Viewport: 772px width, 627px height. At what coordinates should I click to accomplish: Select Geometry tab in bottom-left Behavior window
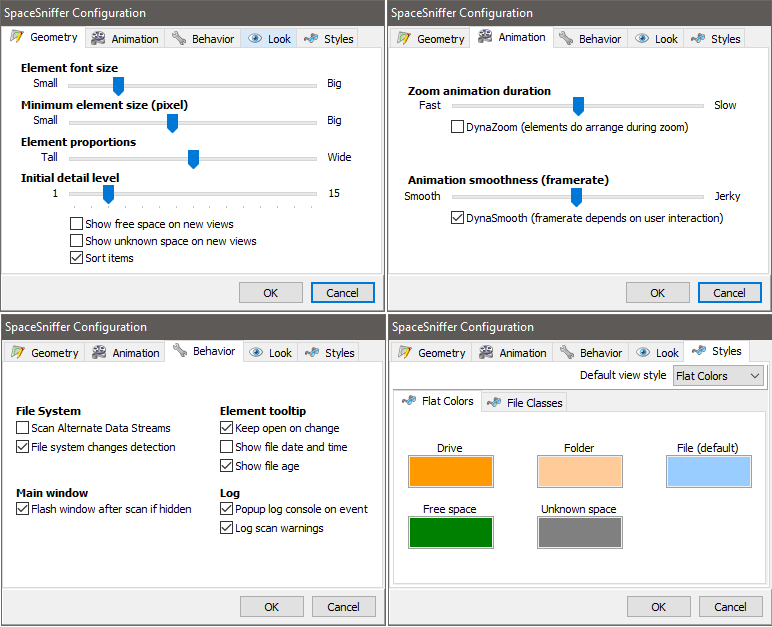point(45,353)
